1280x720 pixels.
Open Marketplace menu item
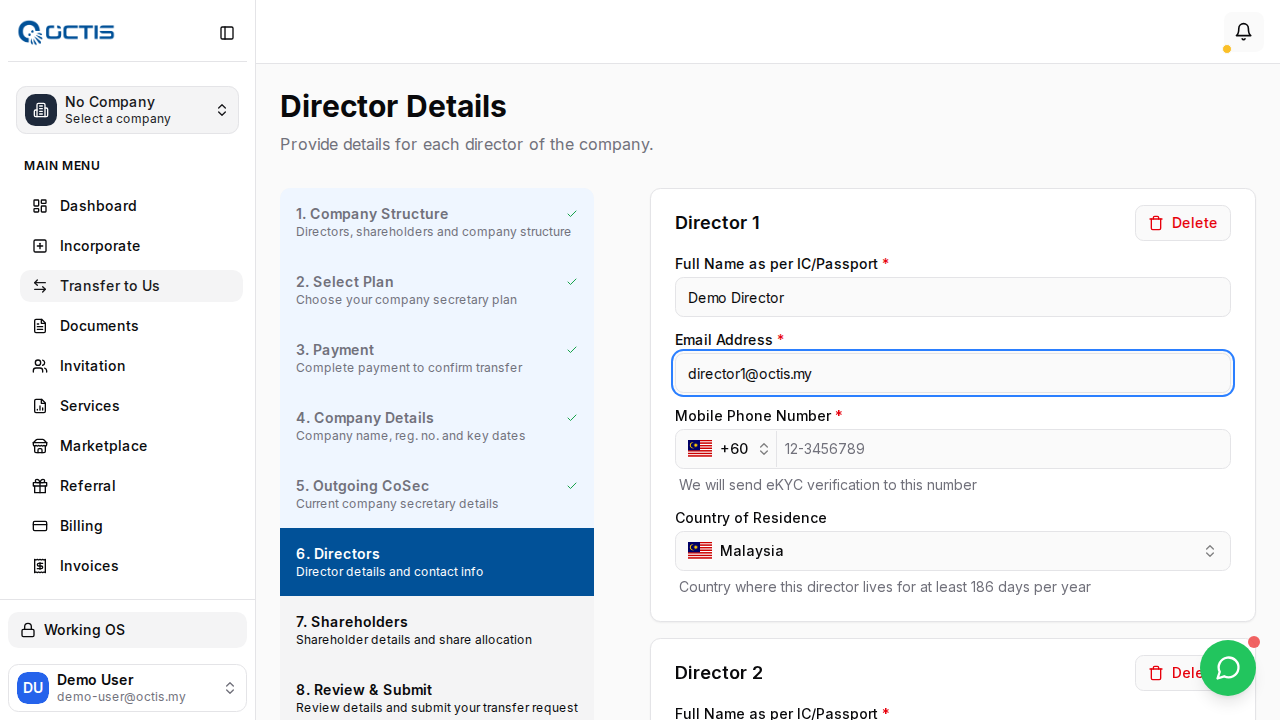[x=131, y=446]
